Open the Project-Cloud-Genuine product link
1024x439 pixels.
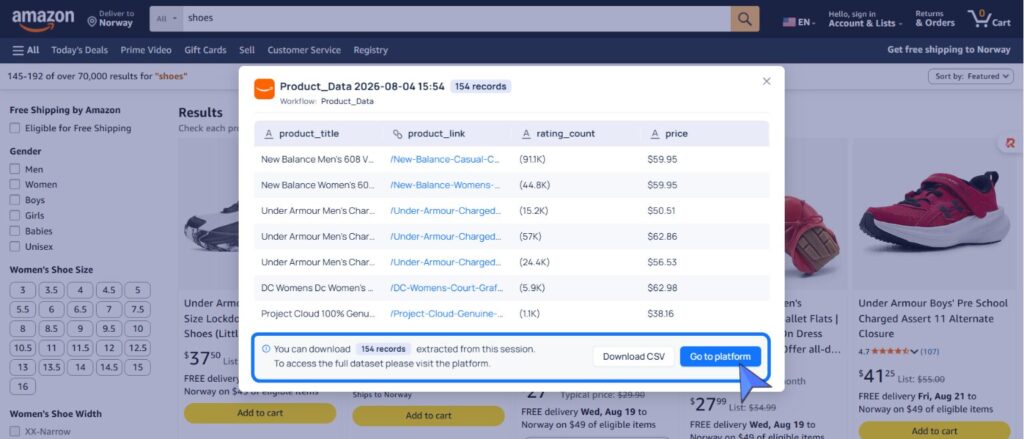pyautogui.click(x=447, y=314)
